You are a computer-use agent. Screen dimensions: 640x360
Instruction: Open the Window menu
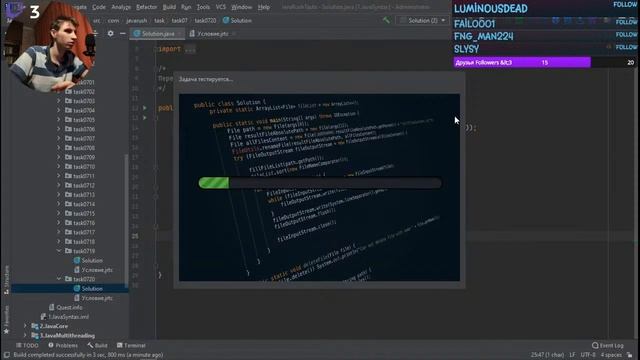(242, 7)
